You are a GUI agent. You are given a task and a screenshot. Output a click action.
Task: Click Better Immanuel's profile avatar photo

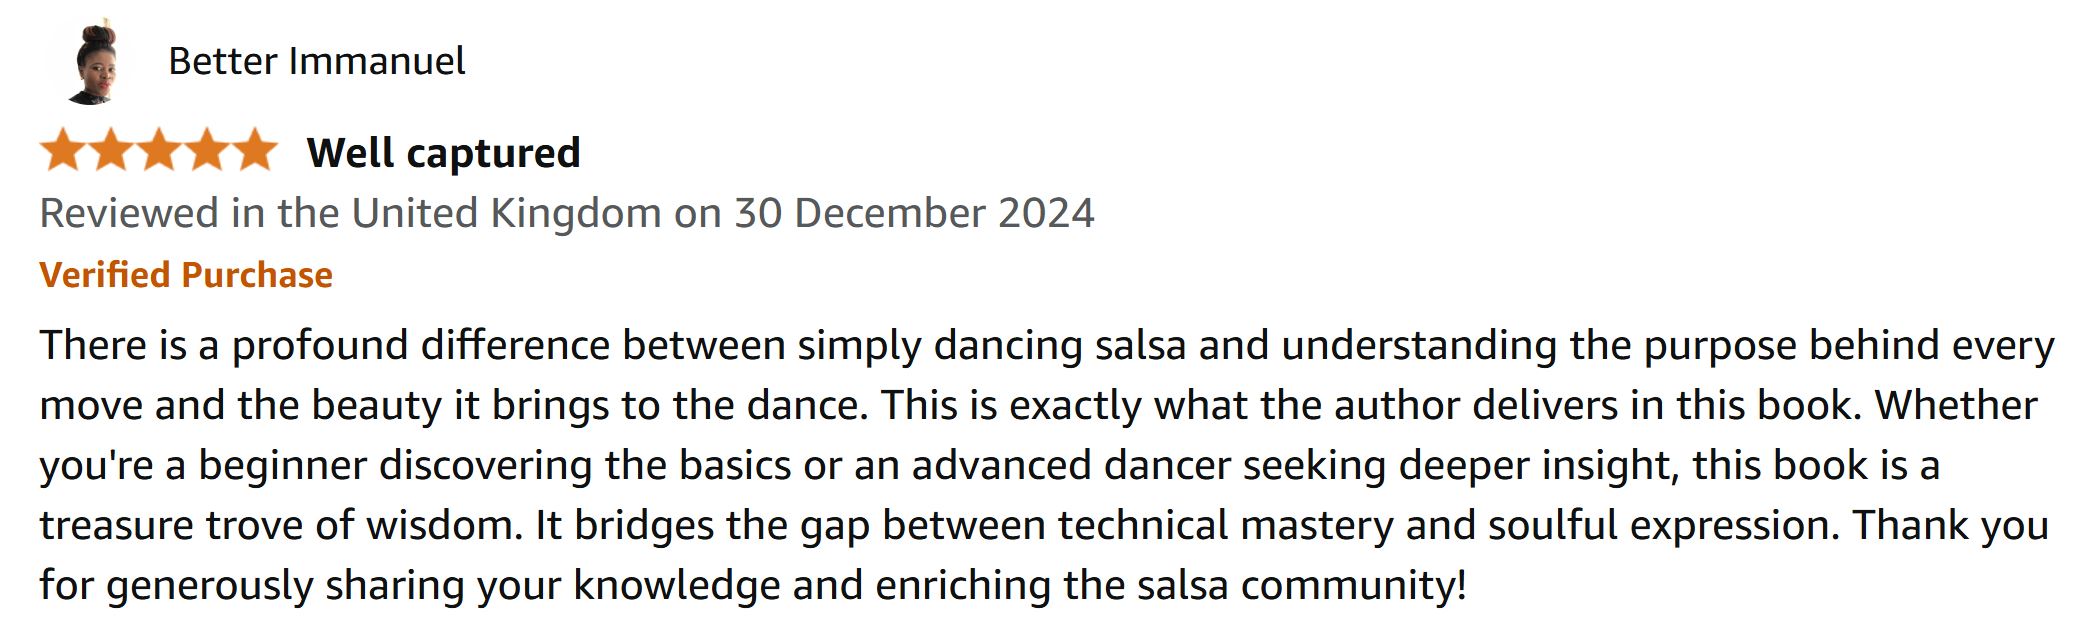(94, 62)
